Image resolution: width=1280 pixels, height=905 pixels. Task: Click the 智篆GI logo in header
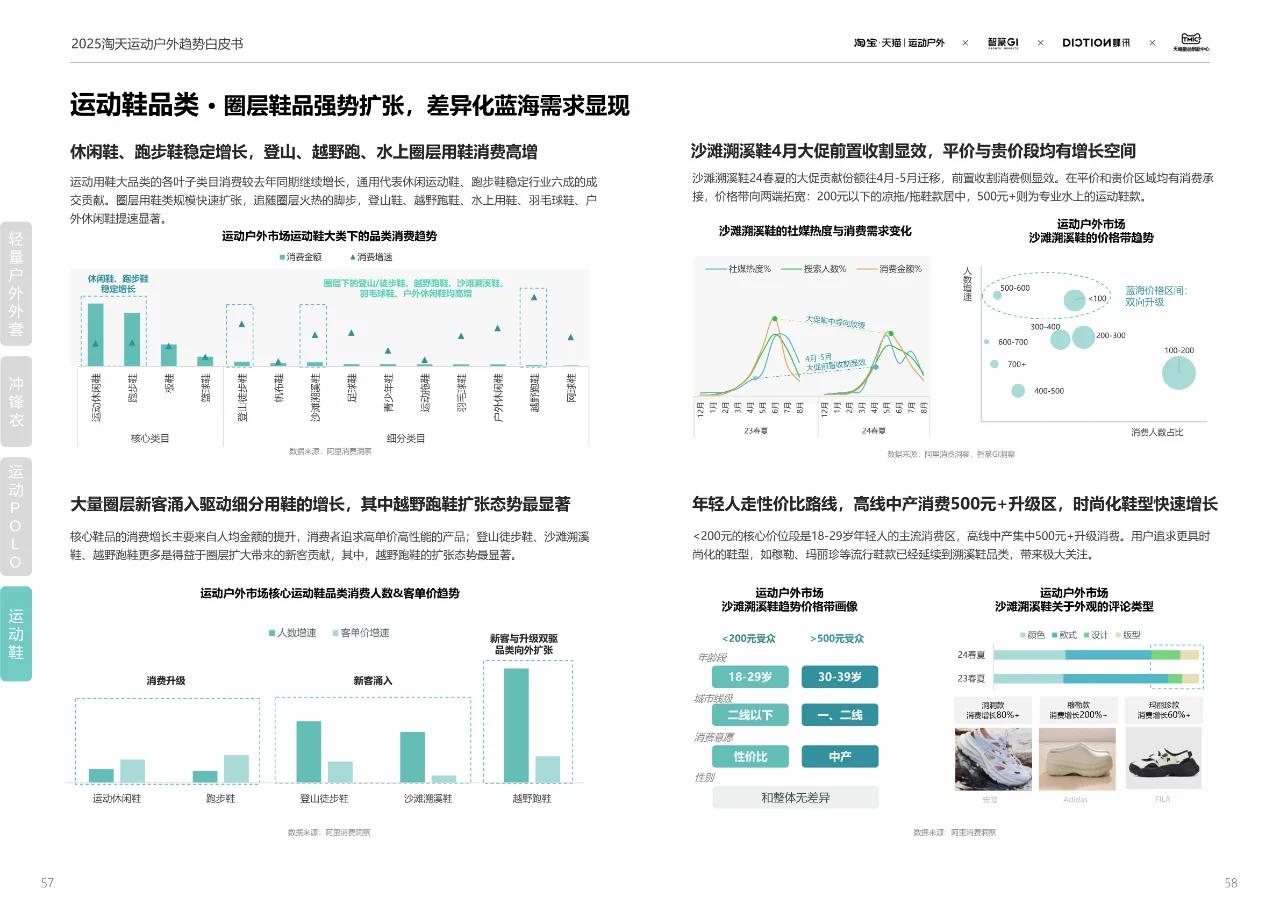tap(1003, 43)
